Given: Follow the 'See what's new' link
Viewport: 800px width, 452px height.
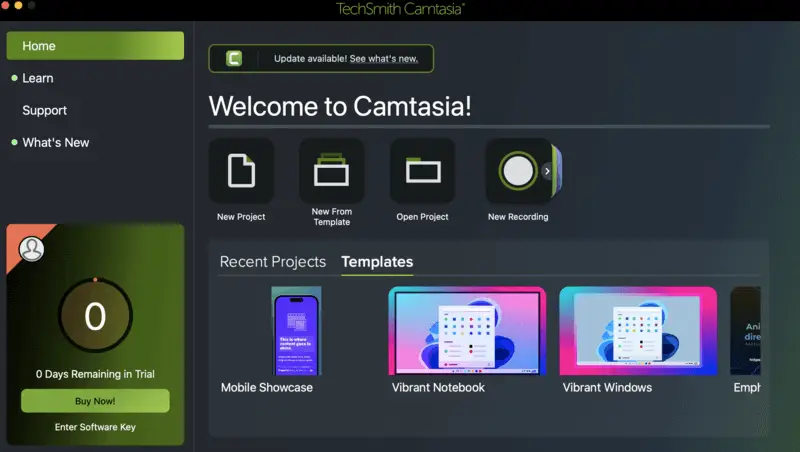Looking at the screenshot, I should click(384, 59).
